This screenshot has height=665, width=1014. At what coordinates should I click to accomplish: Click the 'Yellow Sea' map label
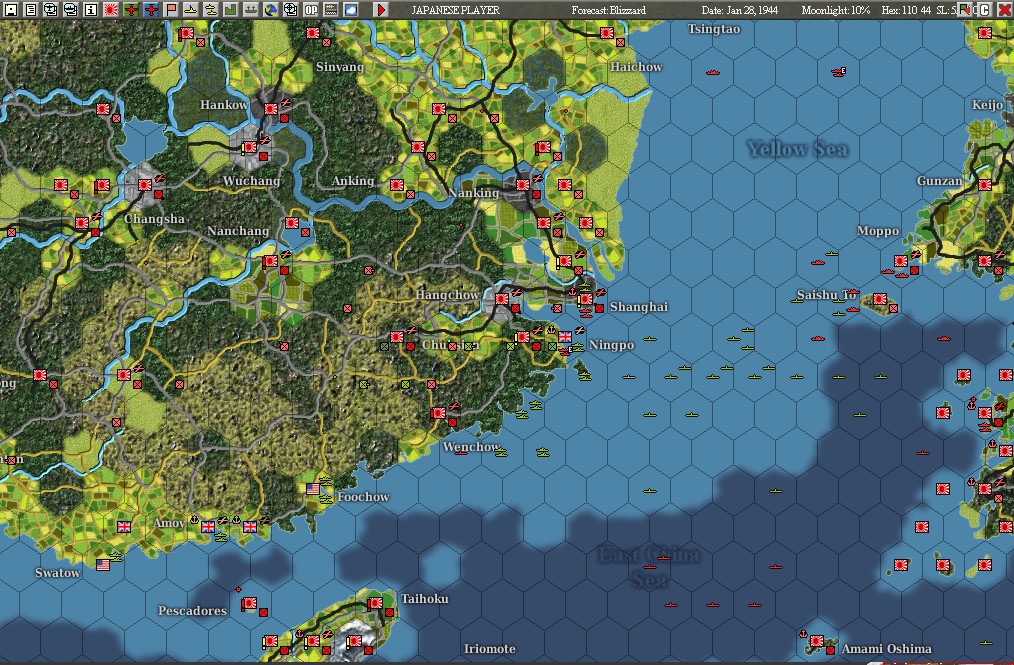click(797, 149)
